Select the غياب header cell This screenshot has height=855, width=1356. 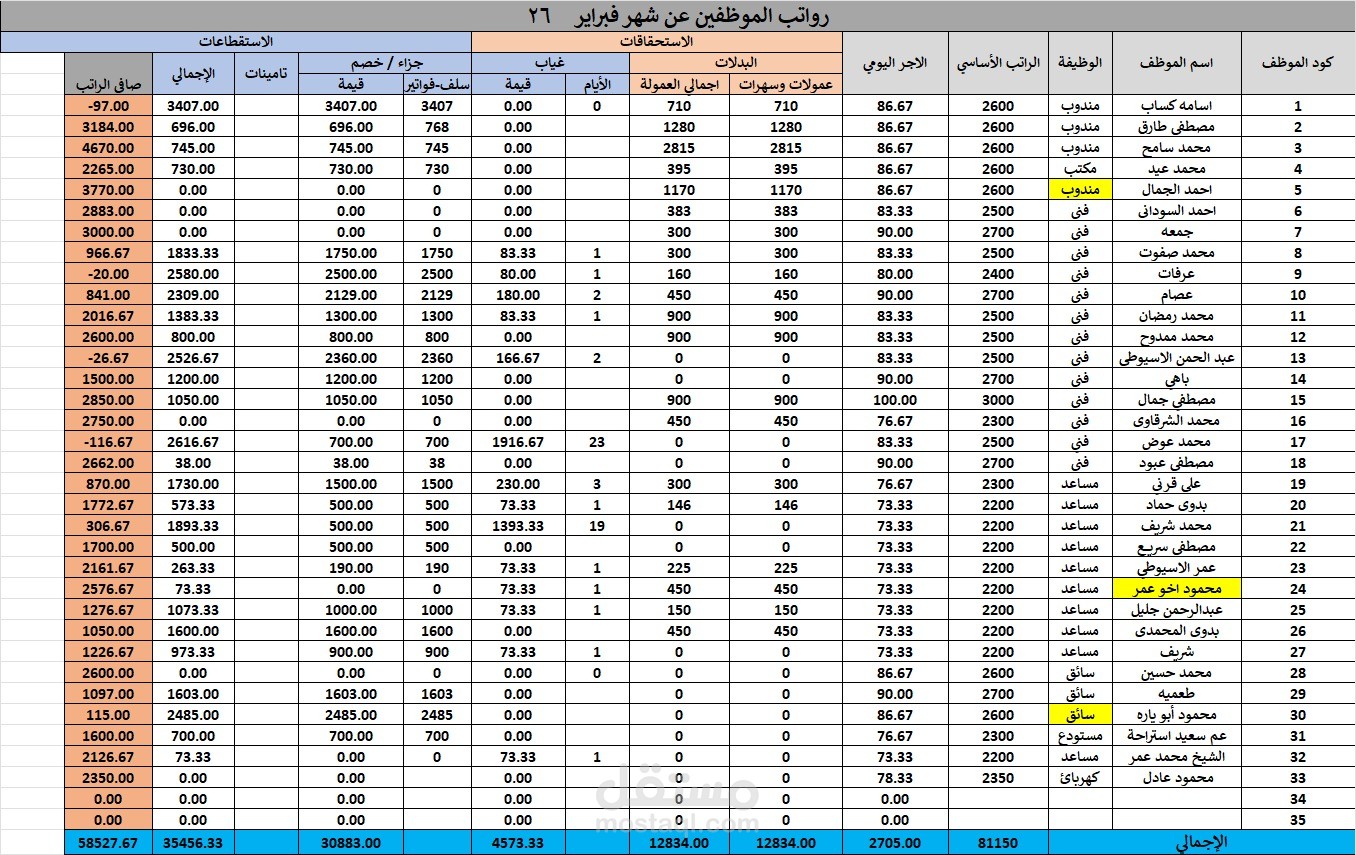point(550,62)
